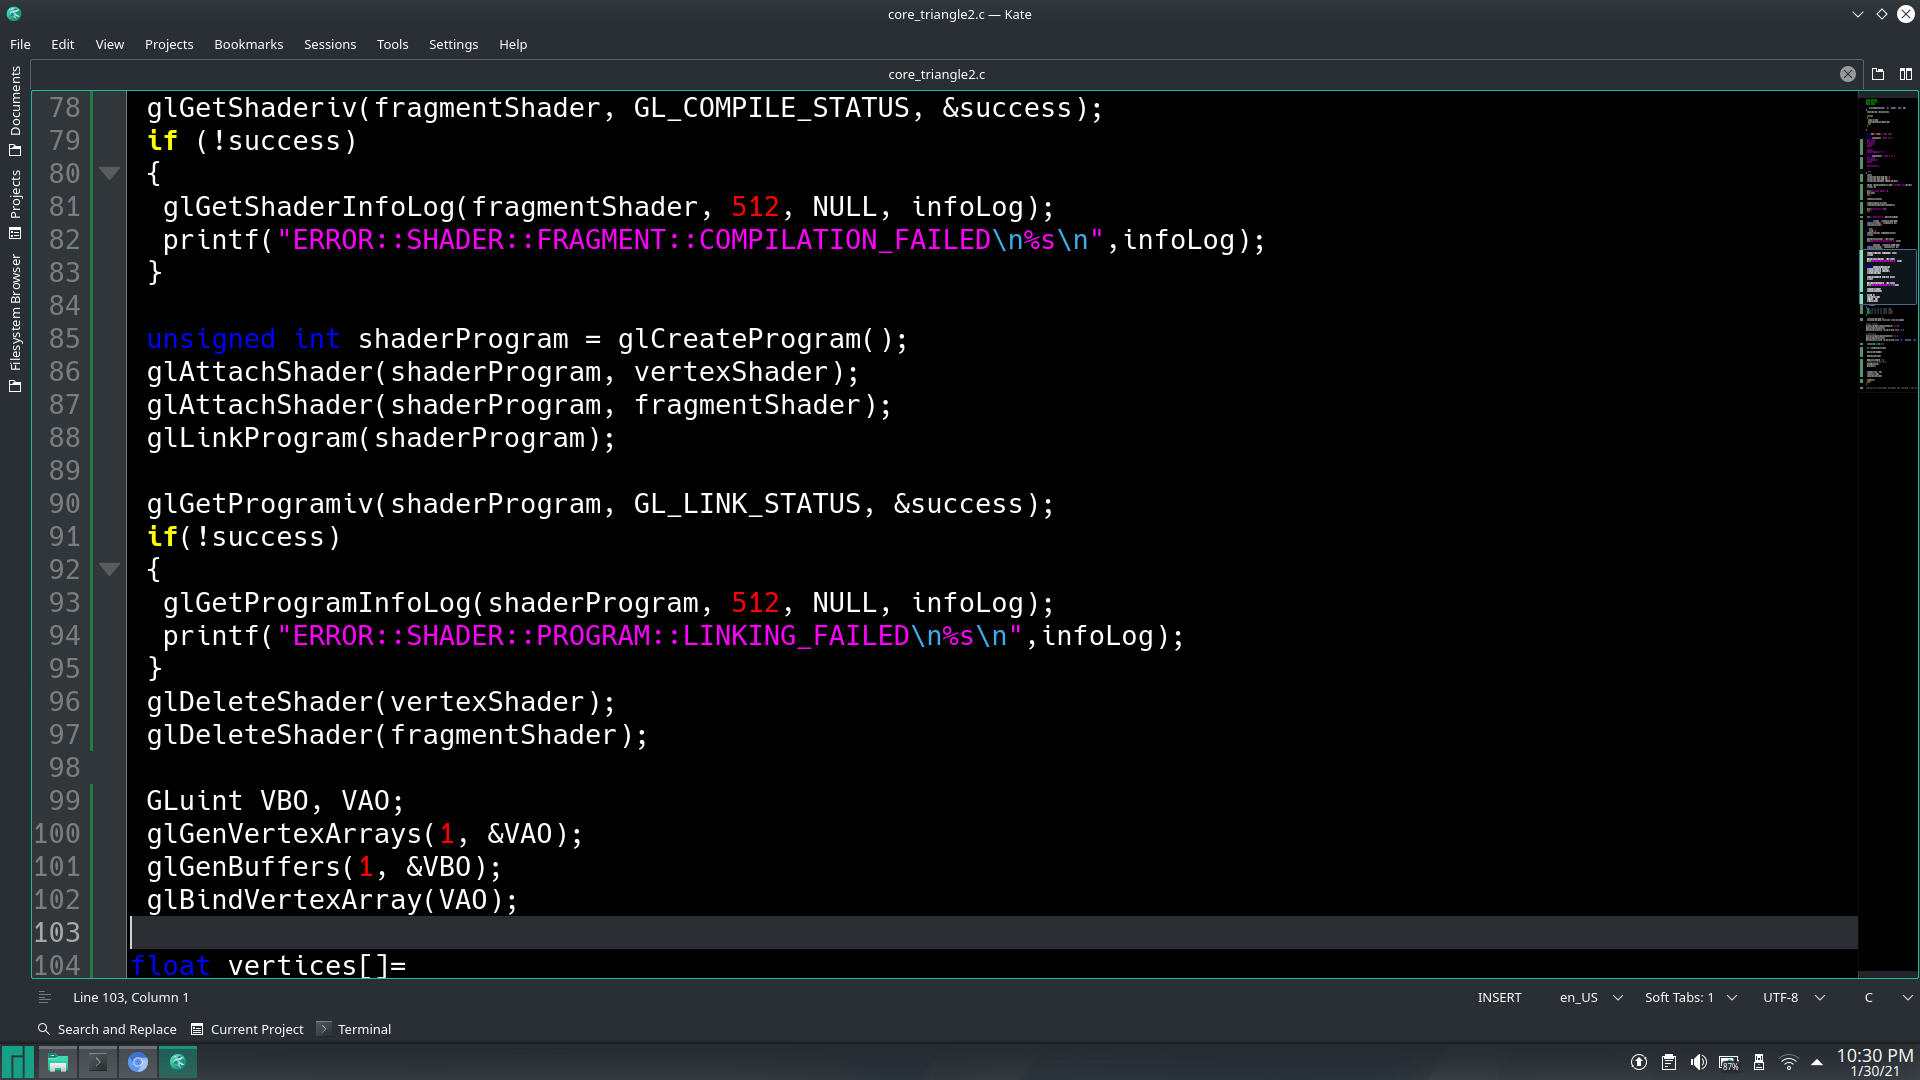Screen dimensions: 1920x1080
Task: Toggle INSERT mode in the status bar
Action: [1499, 997]
